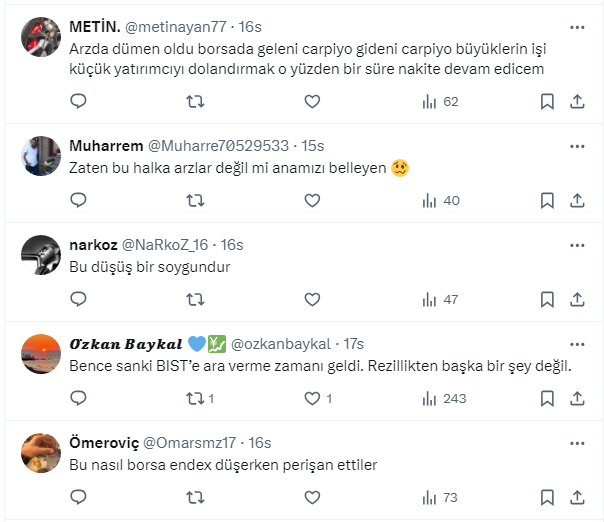
Task: Retweet Özkan Baykal's BIST tweet
Action: pos(196,398)
